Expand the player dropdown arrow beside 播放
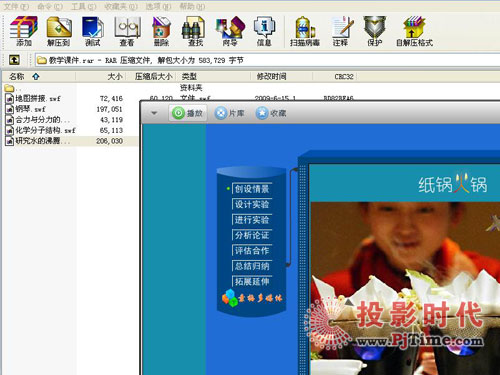 pos(154,113)
